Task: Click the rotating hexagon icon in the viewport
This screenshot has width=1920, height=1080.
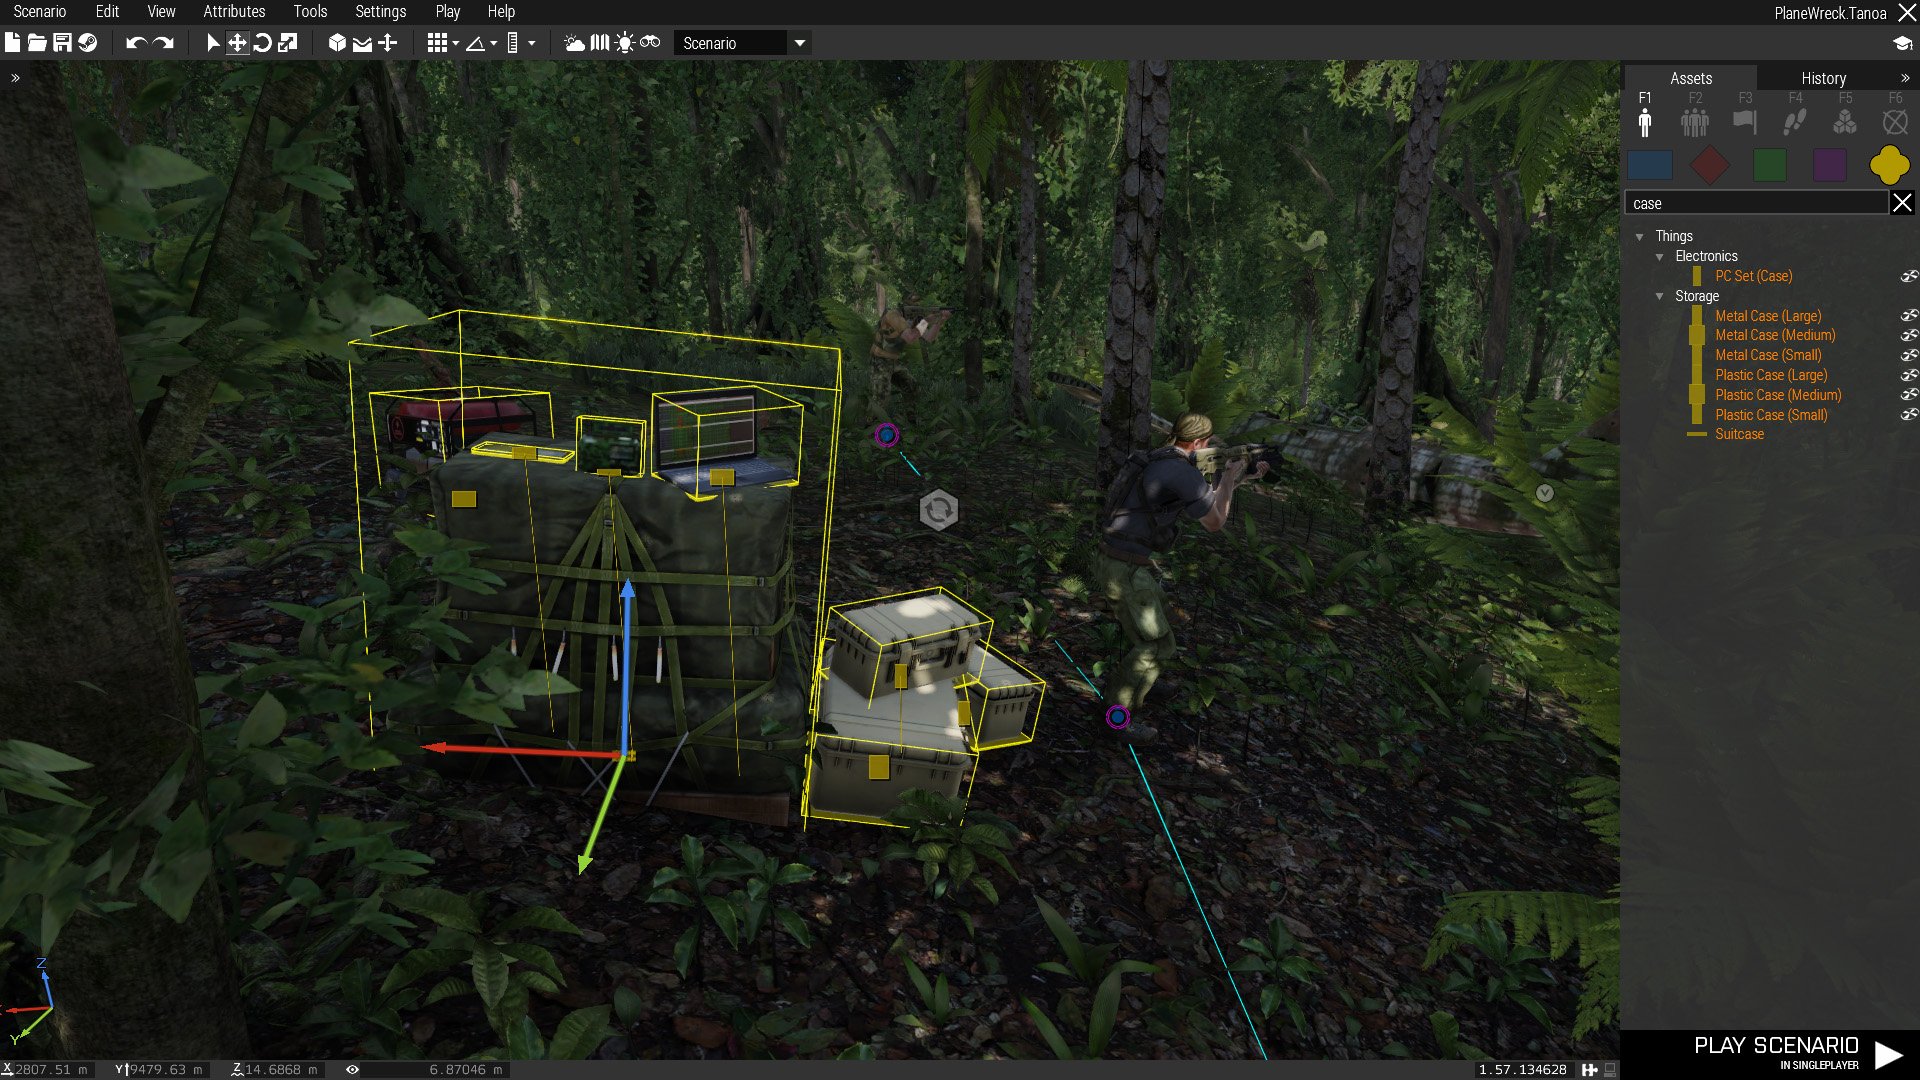Action: pos(938,510)
